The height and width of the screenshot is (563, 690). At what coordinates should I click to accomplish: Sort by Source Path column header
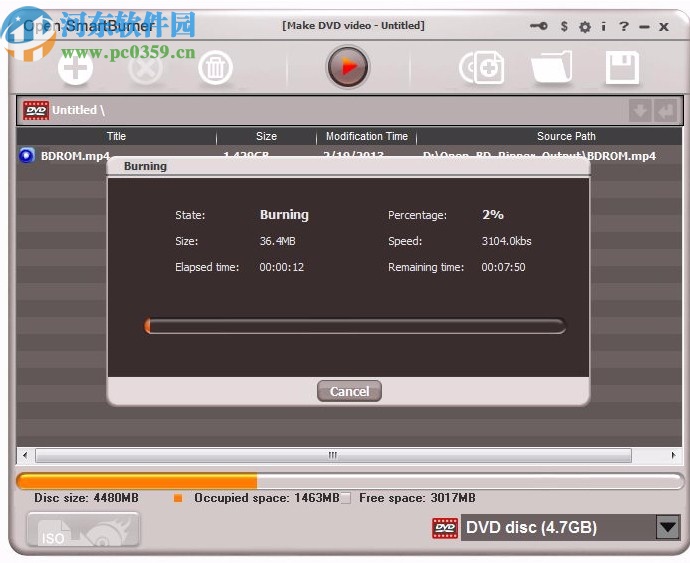[x=566, y=136]
